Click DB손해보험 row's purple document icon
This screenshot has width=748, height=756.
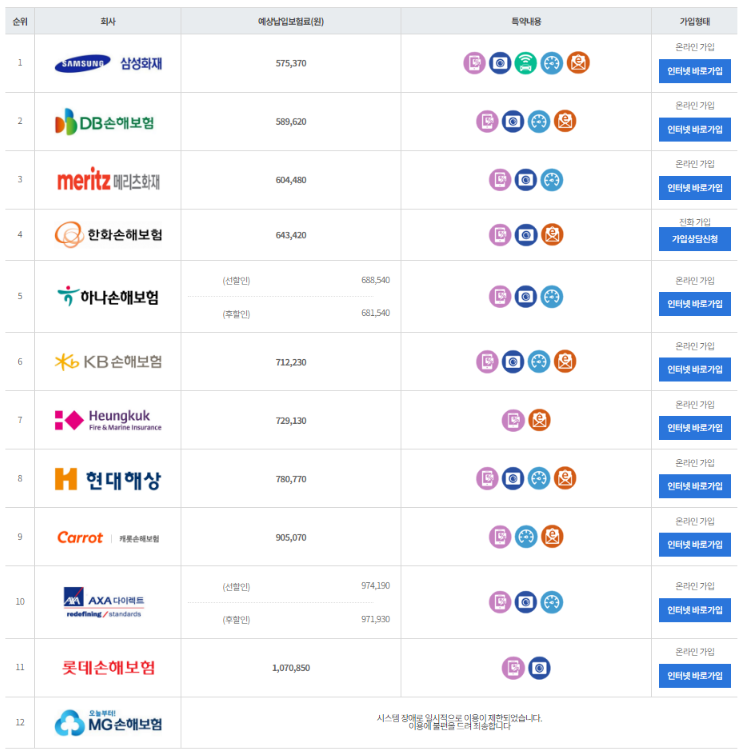(x=487, y=122)
